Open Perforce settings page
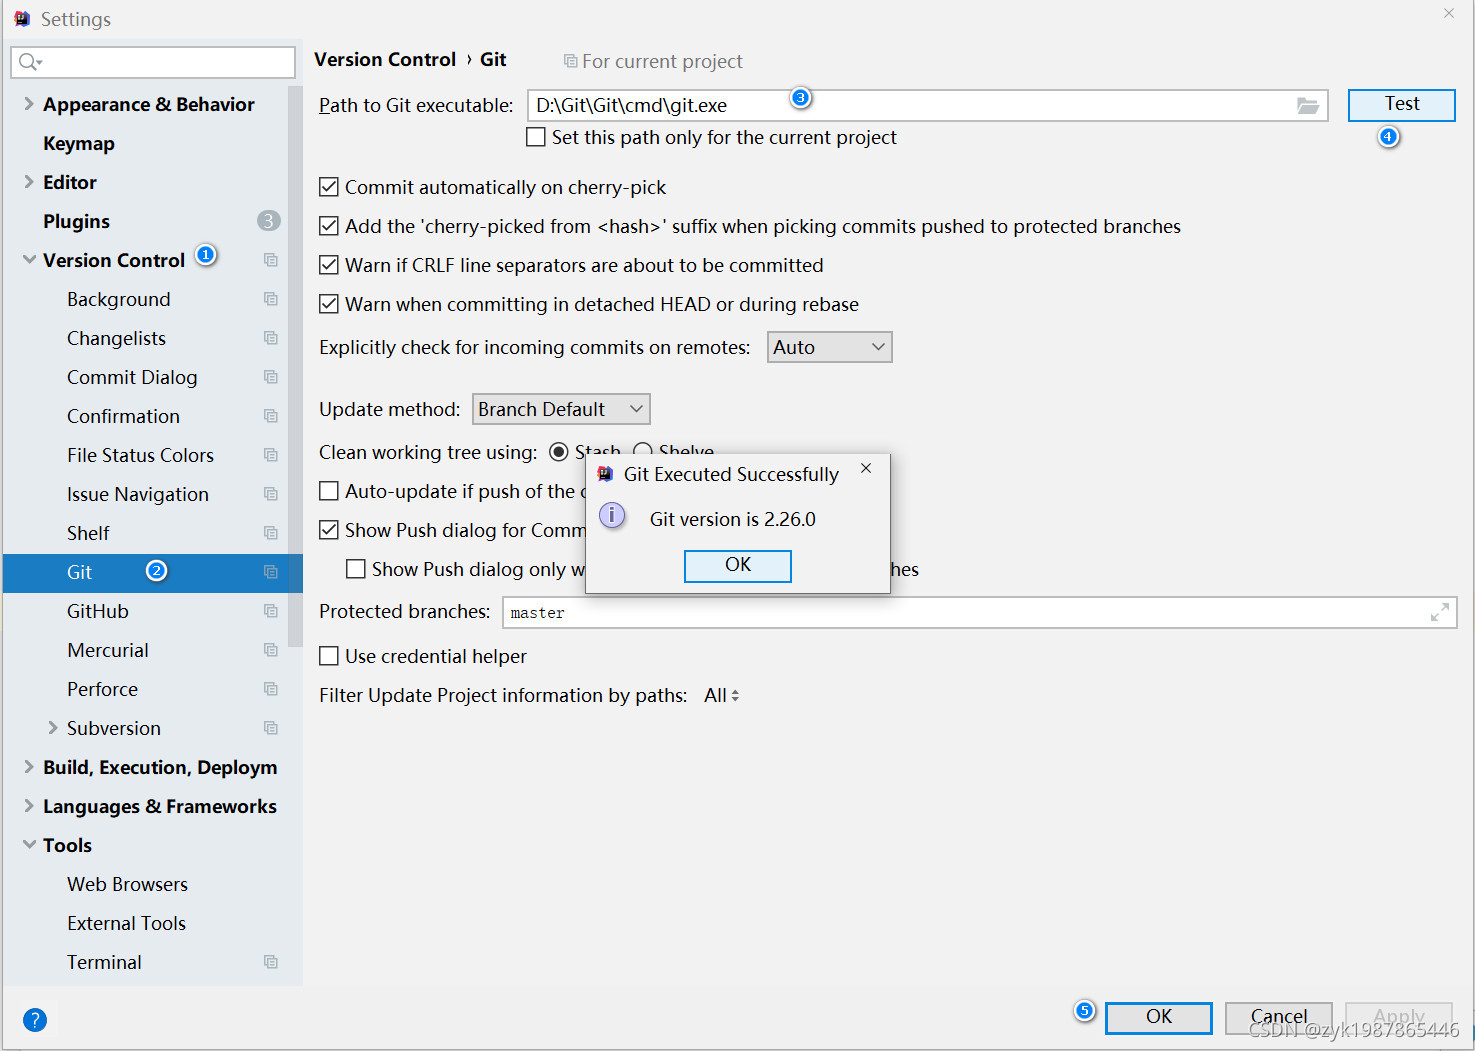1475x1051 pixels. point(102,690)
